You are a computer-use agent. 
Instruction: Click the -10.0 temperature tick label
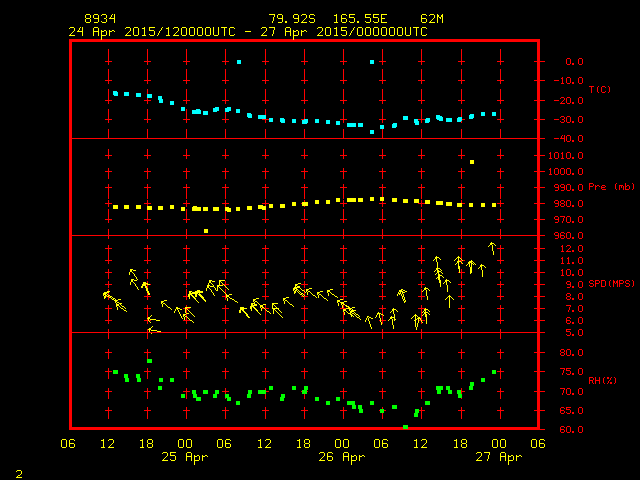pos(569,81)
